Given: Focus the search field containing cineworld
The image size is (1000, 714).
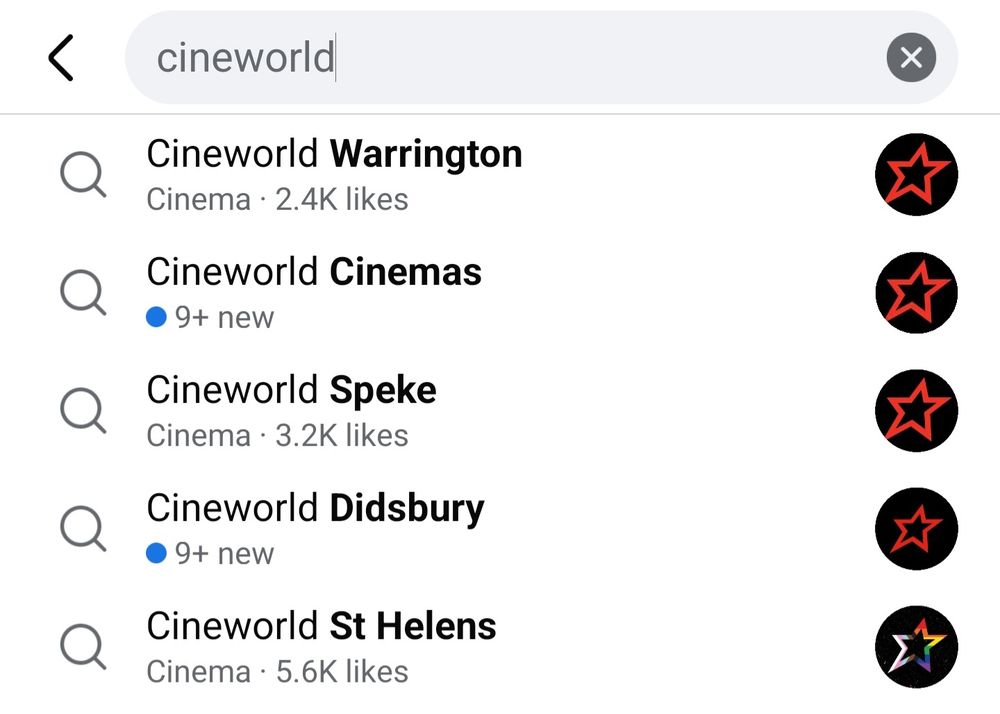Looking at the screenshot, I should [x=500, y=58].
